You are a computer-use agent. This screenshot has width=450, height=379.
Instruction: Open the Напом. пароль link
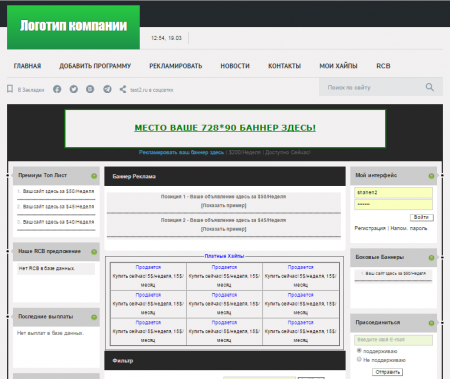click(409, 228)
